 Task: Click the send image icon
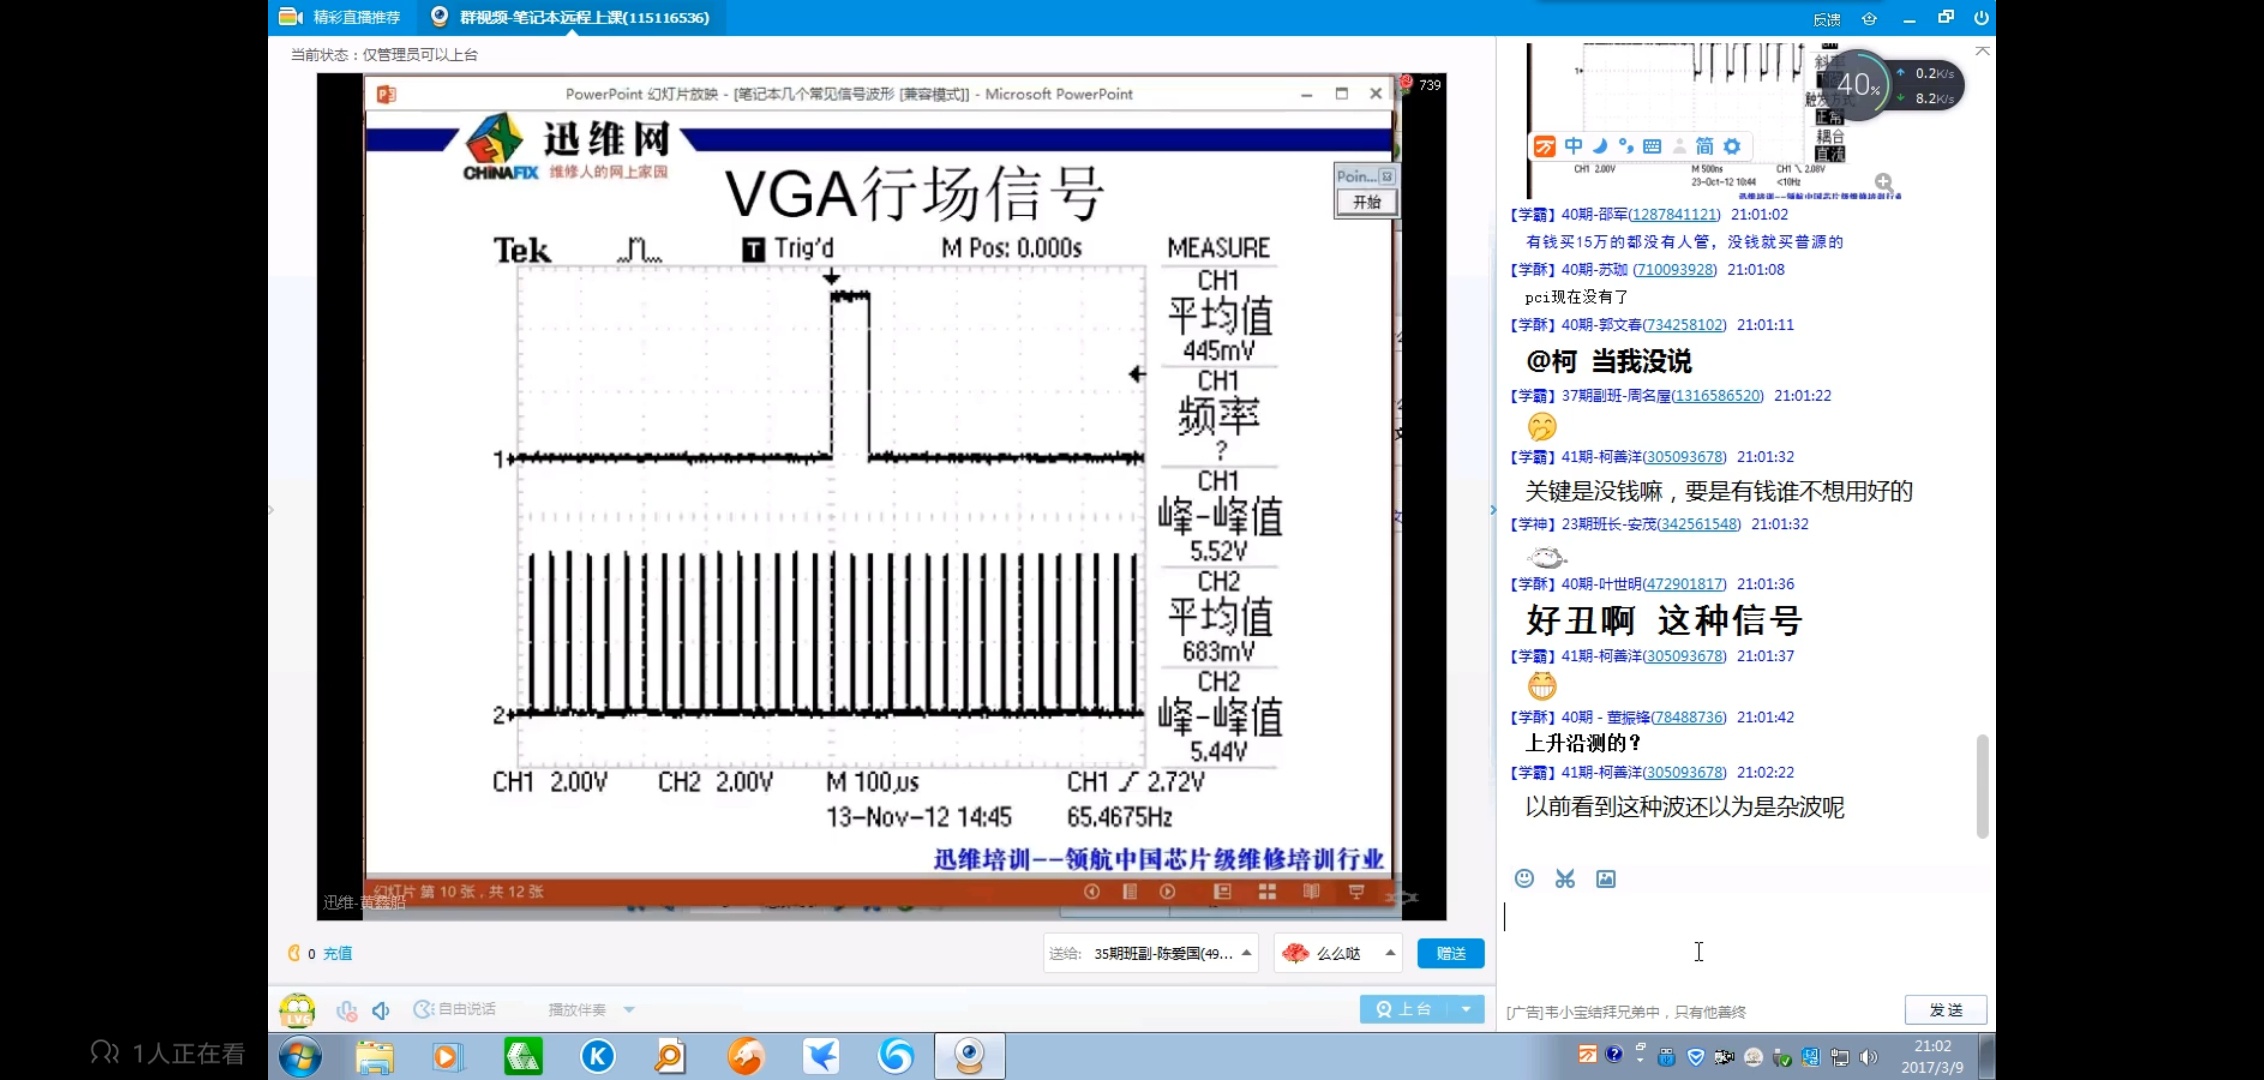point(1605,878)
